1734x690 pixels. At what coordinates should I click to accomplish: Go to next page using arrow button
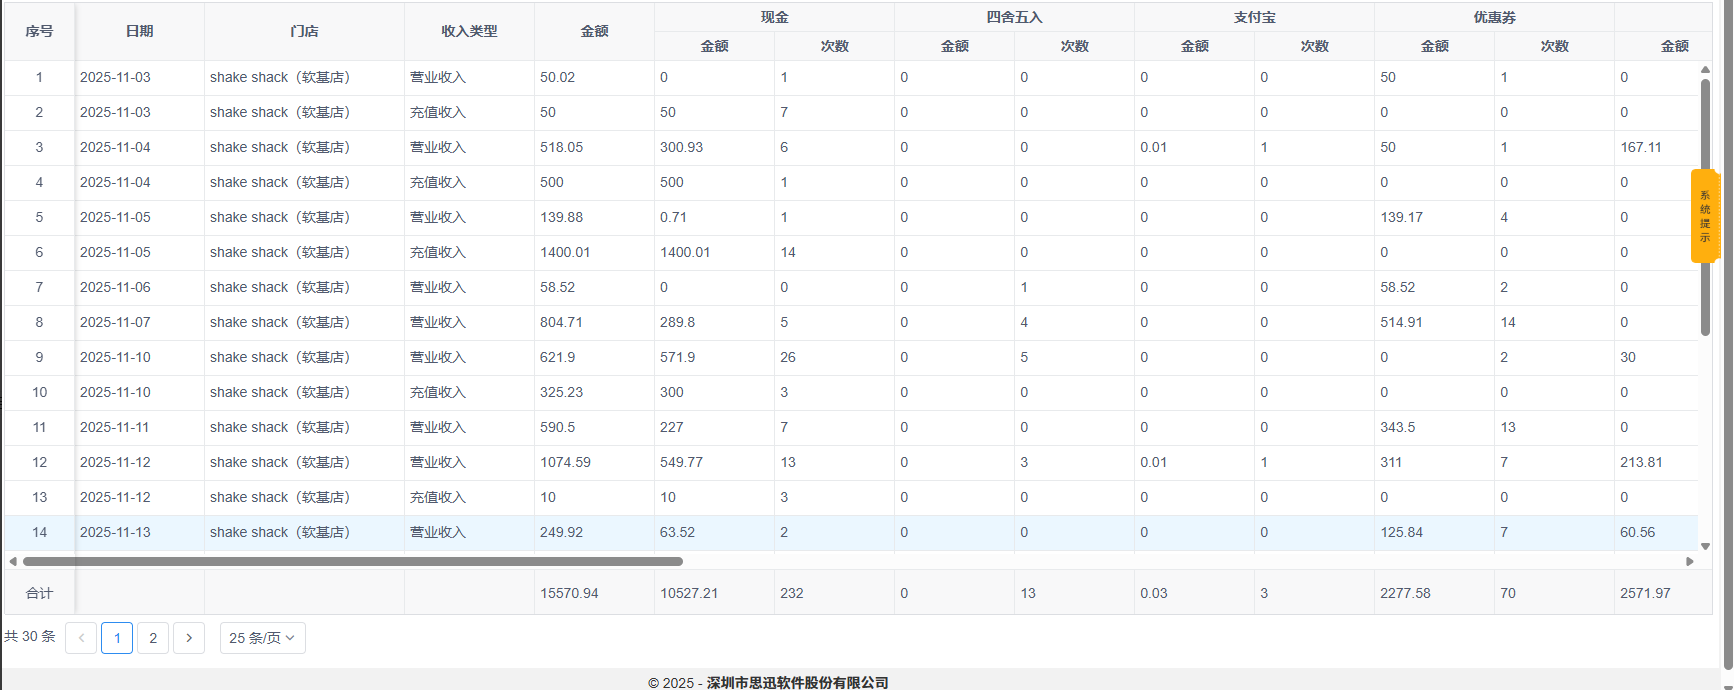(x=189, y=638)
